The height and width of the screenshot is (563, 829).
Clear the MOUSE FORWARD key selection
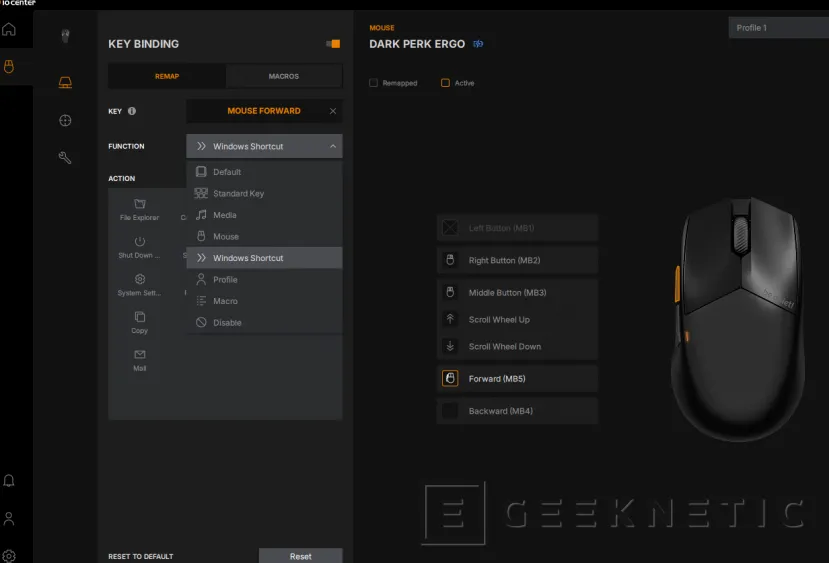[333, 111]
